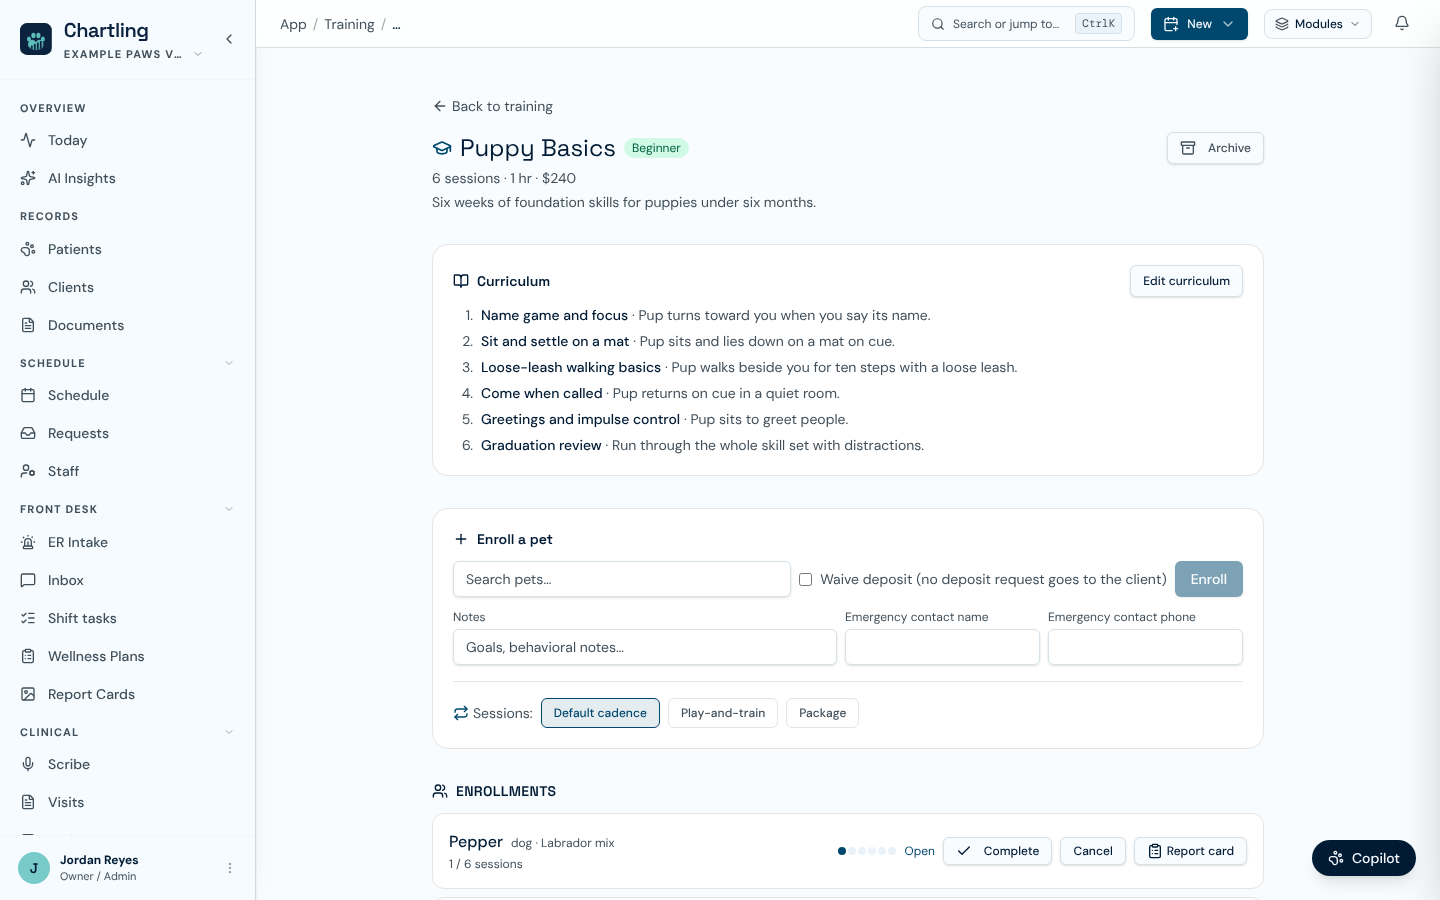Select Play-and-train sessions option
The height and width of the screenshot is (900, 1440).
(723, 713)
